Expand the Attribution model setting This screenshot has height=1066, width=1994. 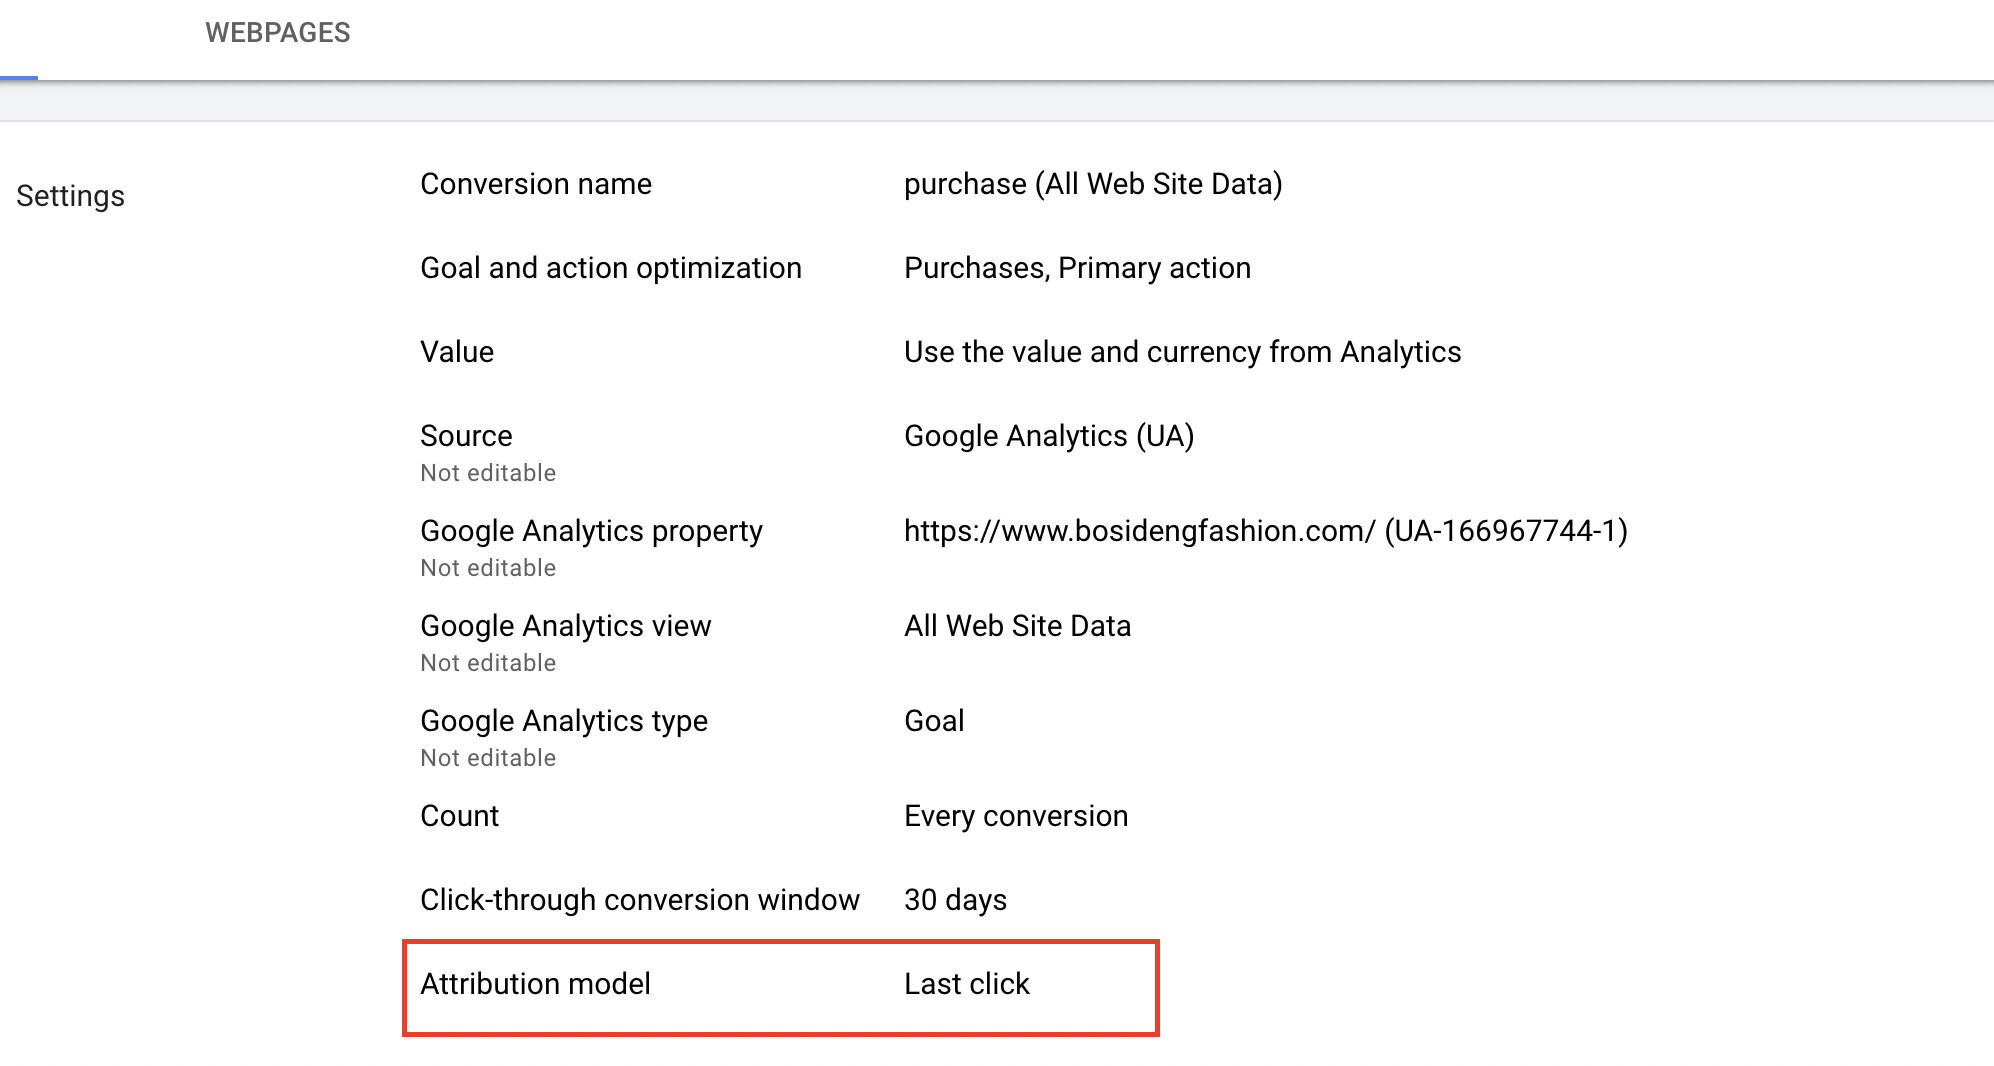click(535, 984)
